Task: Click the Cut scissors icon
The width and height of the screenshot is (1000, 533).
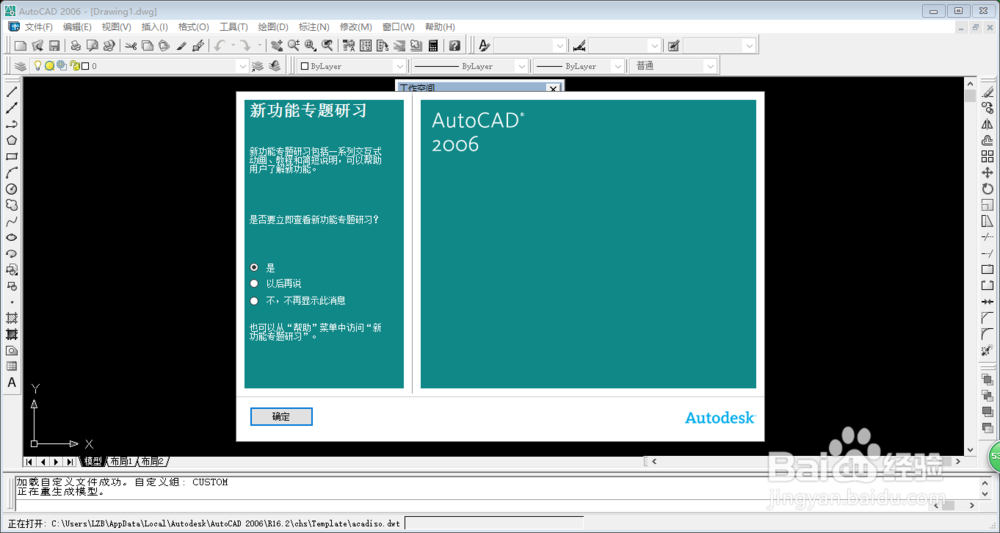Action: point(131,45)
